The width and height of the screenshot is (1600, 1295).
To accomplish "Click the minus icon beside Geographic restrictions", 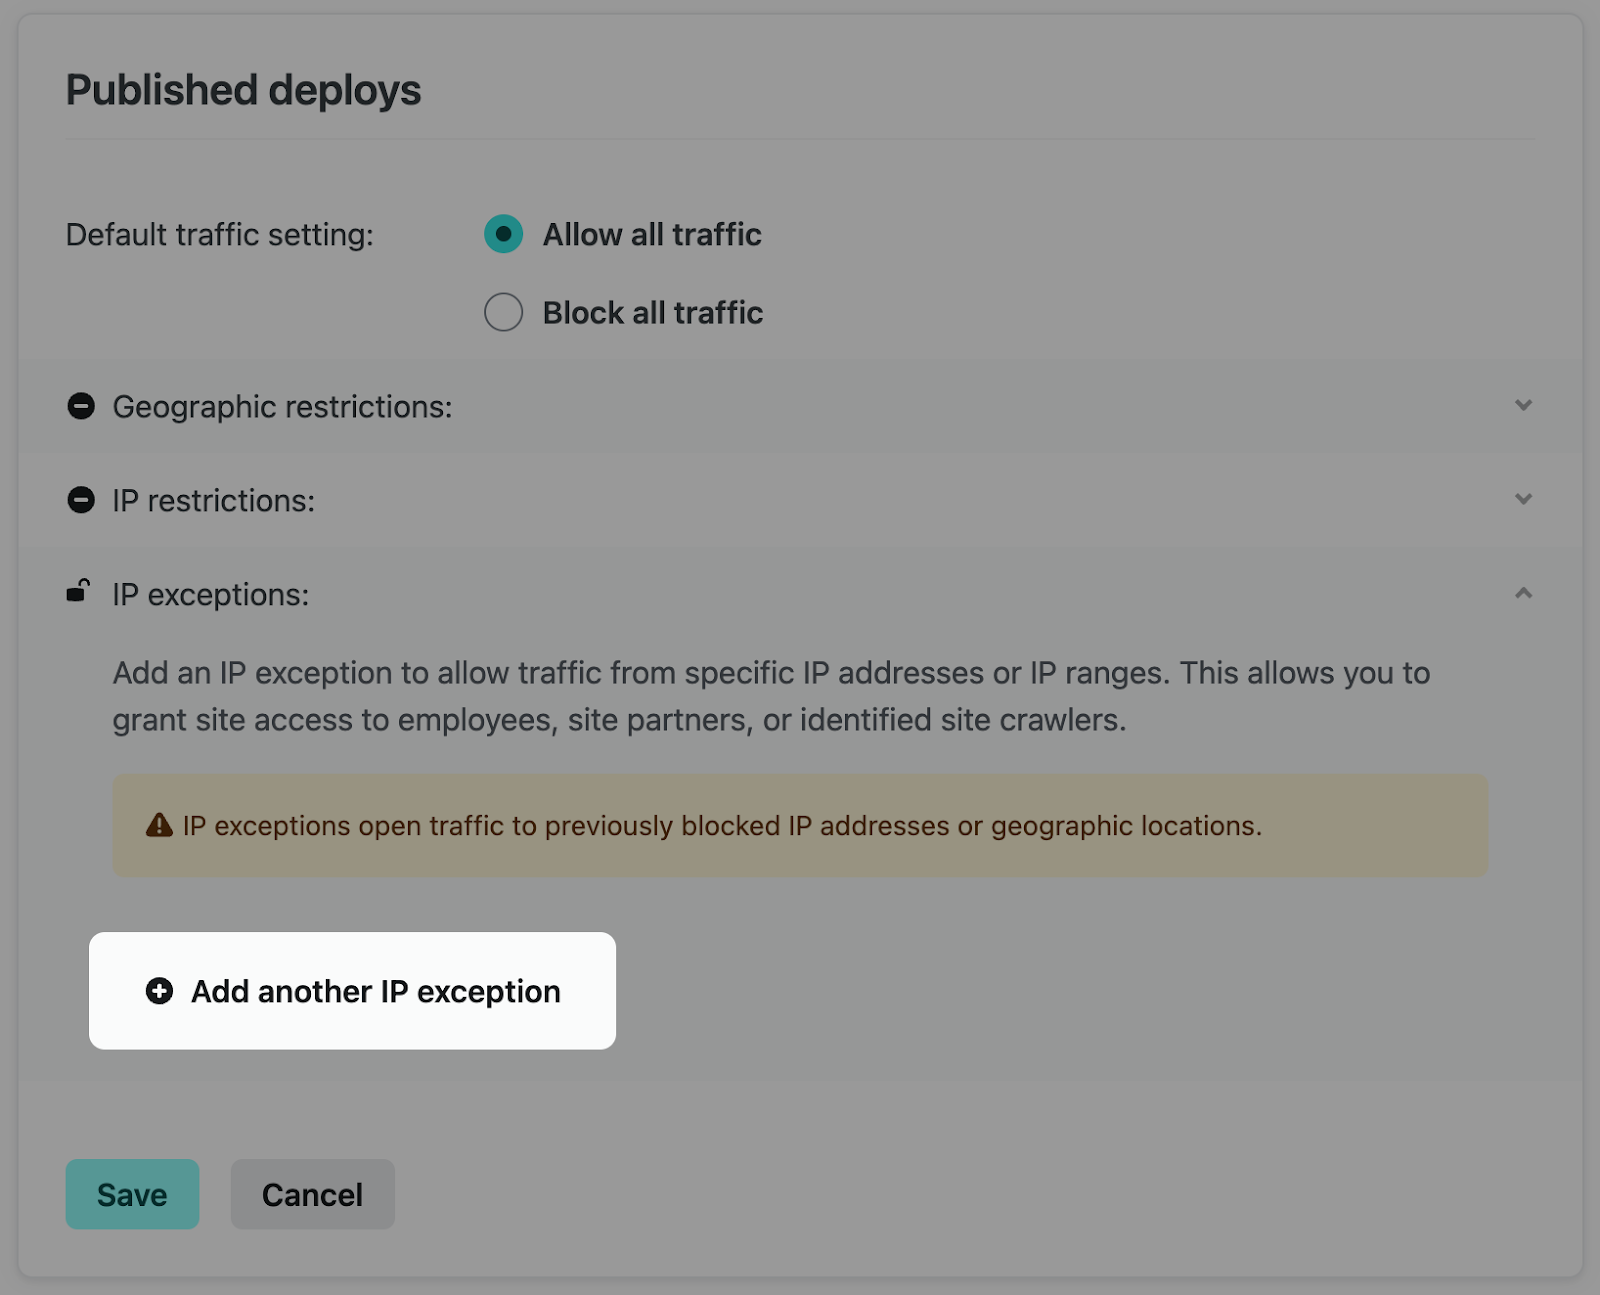I will click(81, 406).
